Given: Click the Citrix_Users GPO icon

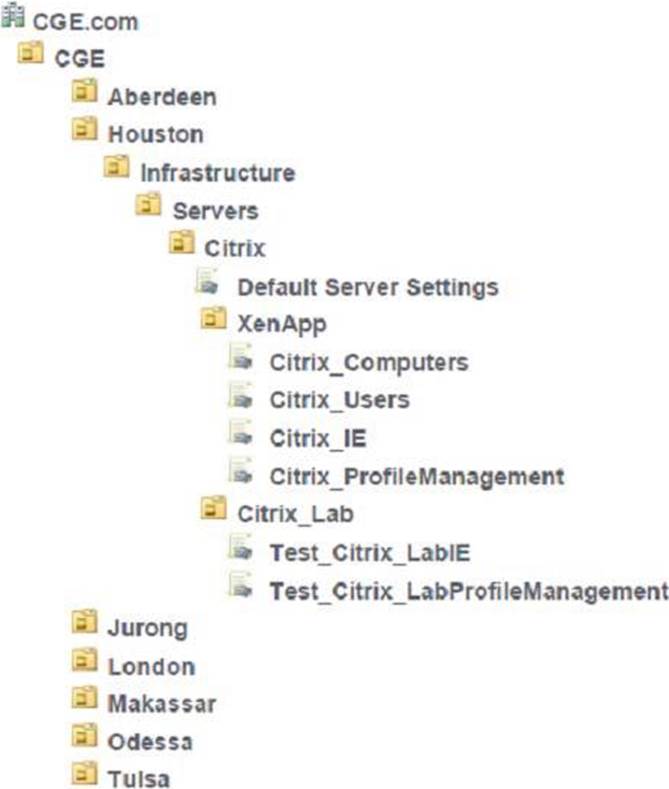Looking at the screenshot, I should click(x=243, y=399).
